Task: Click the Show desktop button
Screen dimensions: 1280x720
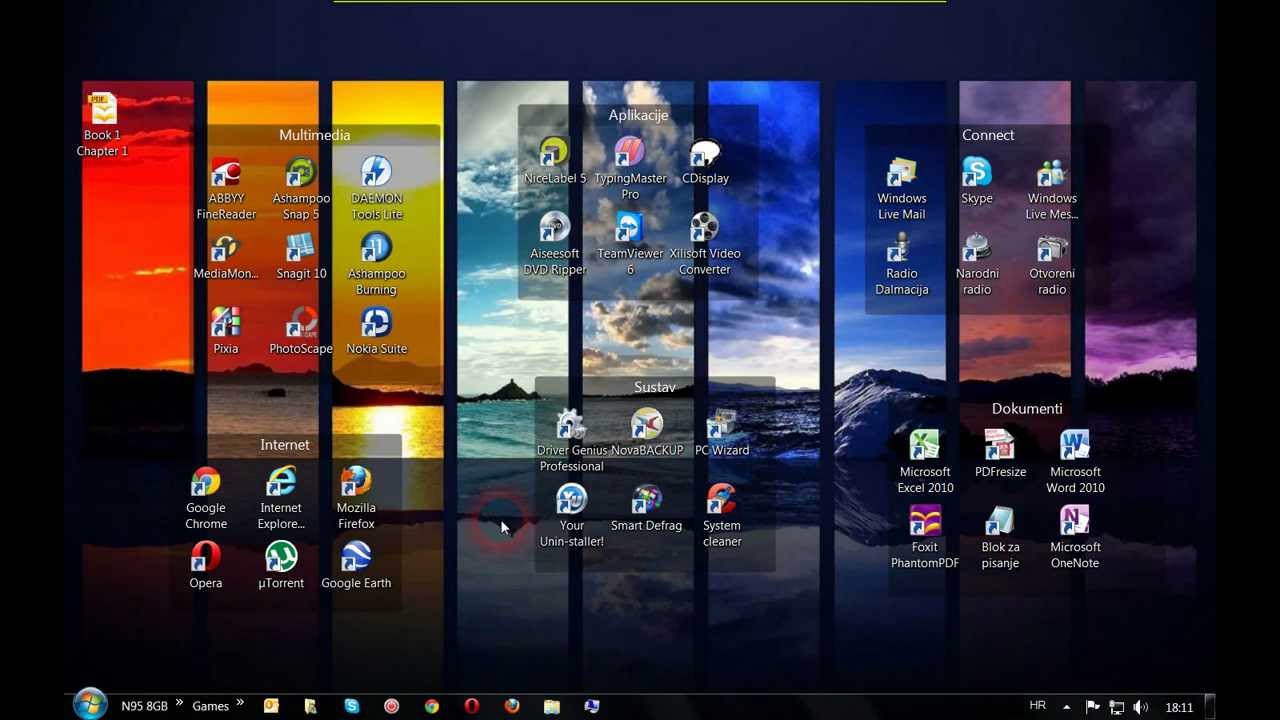Action: 1210,706
